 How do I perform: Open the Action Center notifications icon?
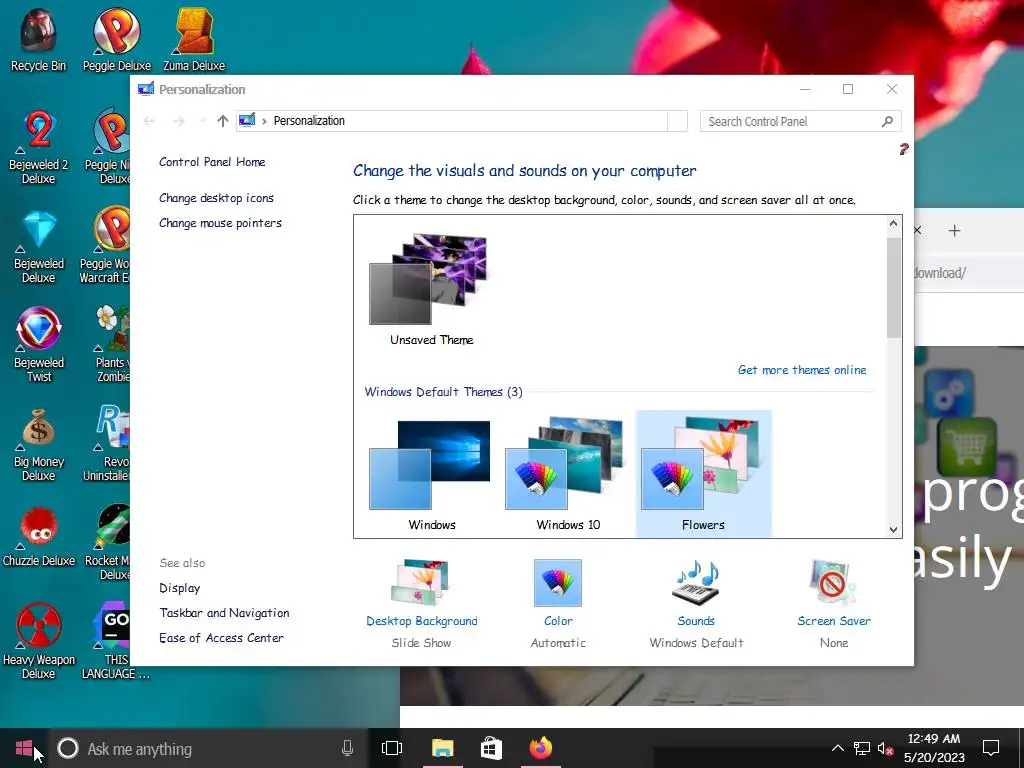991,748
